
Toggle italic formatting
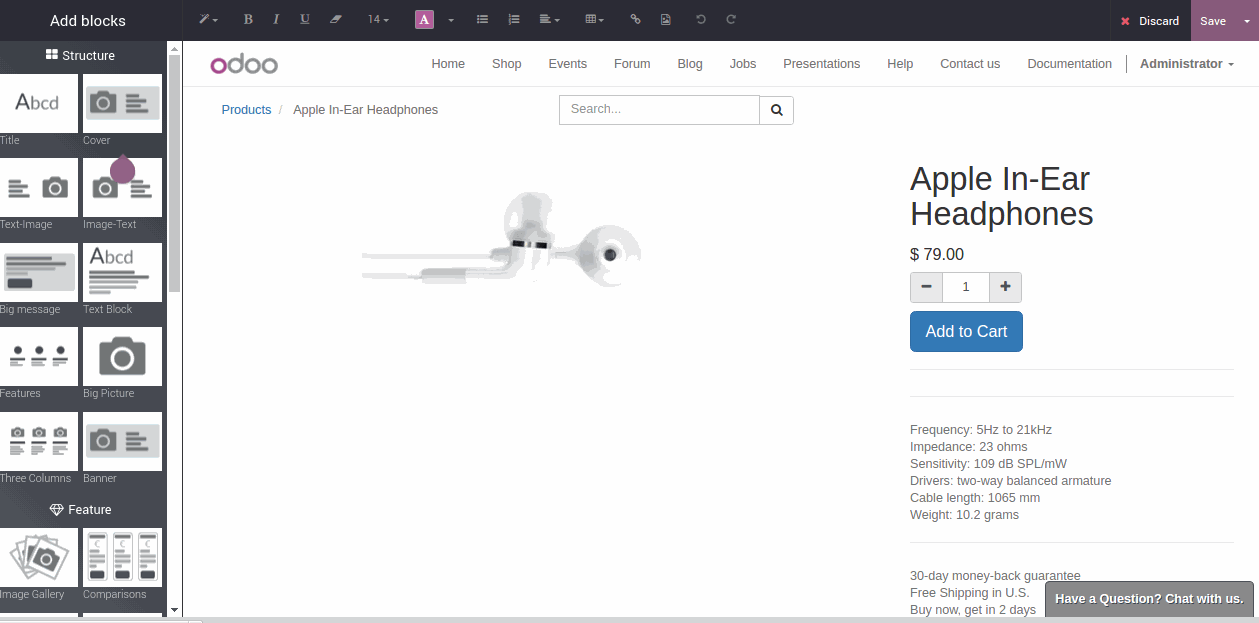(x=276, y=20)
